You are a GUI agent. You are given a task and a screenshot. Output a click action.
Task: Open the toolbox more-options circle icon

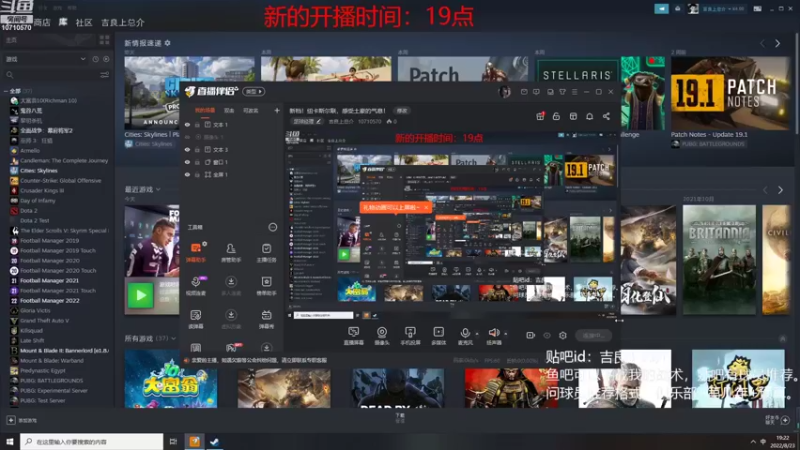pyautogui.click(x=272, y=227)
